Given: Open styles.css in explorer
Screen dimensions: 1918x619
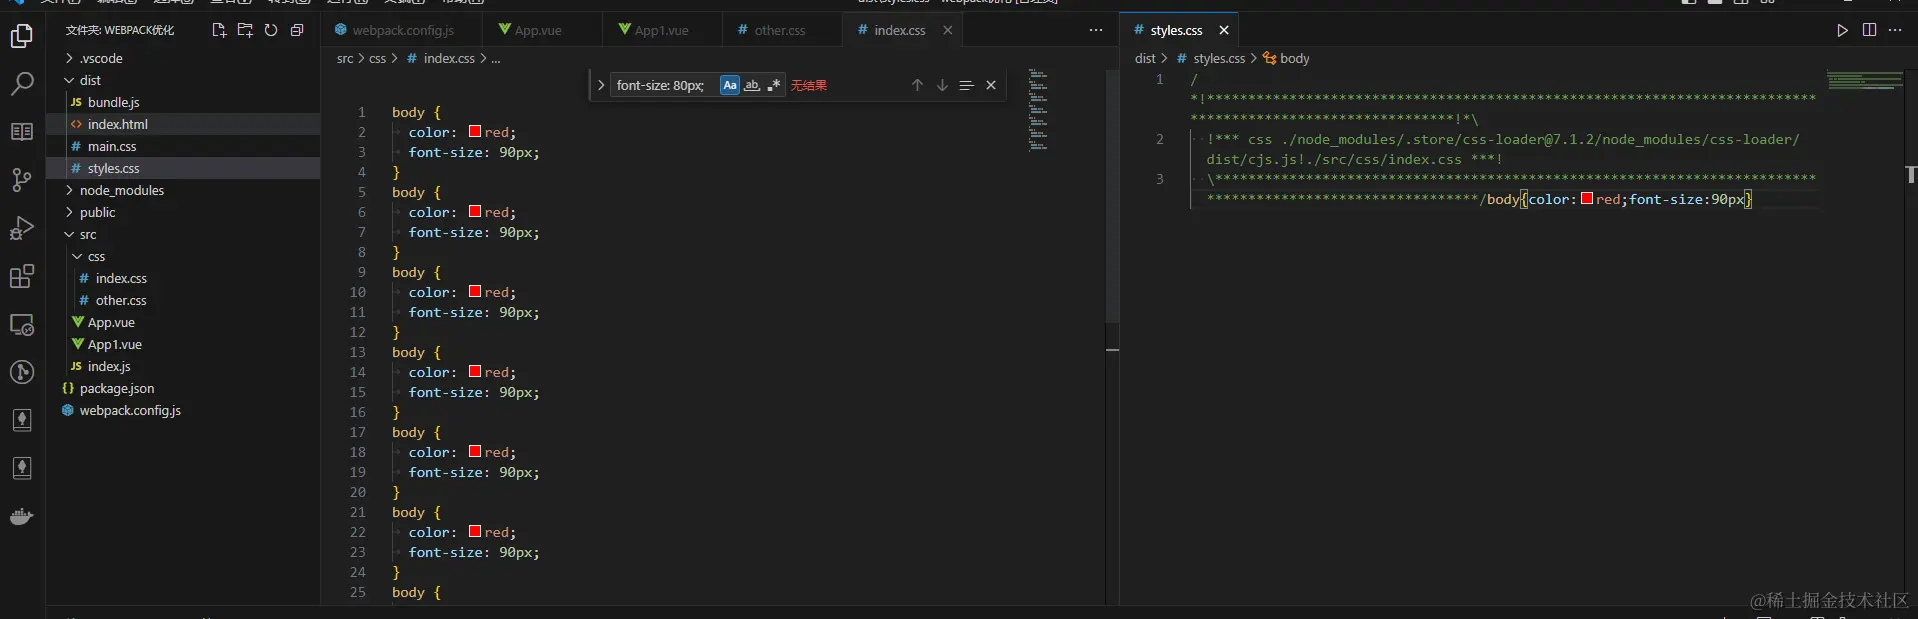Looking at the screenshot, I should pos(183,168).
